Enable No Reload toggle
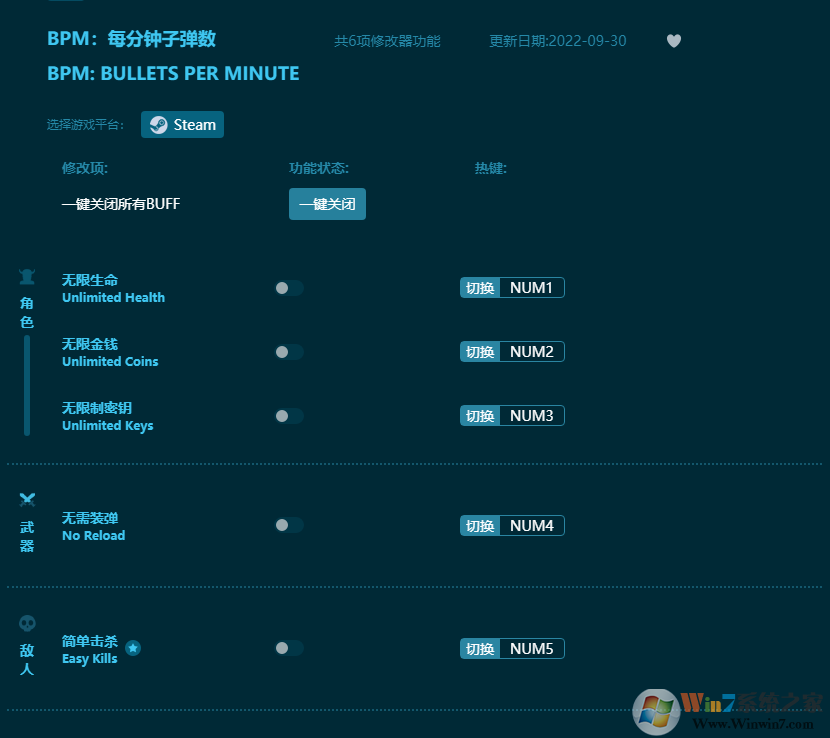 (289, 525)
